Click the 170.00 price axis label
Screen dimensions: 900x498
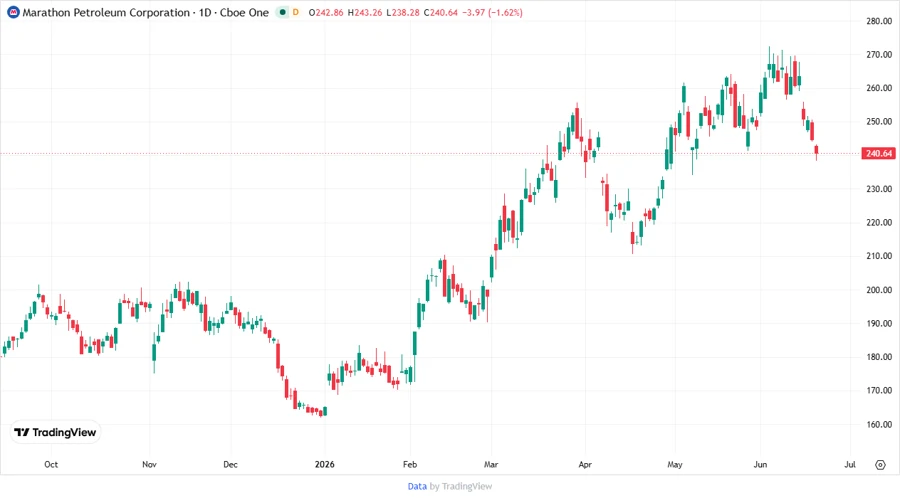click(879, 390)
